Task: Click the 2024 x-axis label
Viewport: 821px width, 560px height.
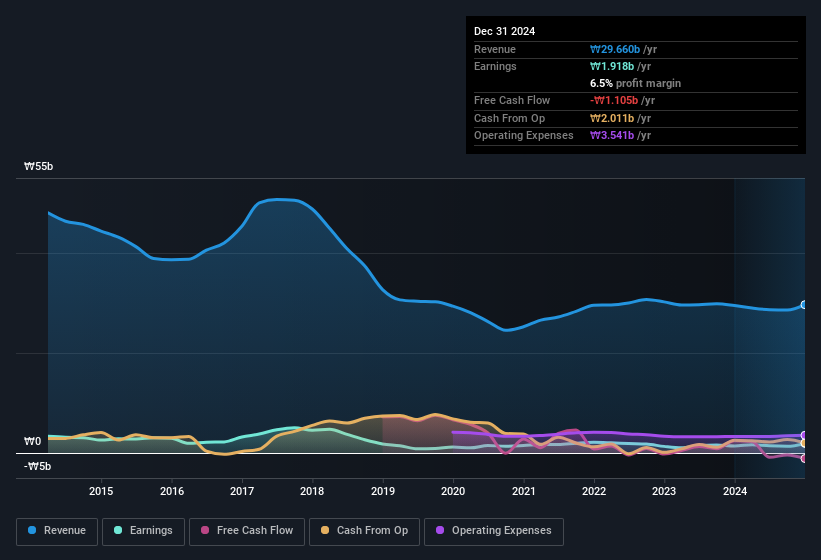Action: click(x=735, y=491)
